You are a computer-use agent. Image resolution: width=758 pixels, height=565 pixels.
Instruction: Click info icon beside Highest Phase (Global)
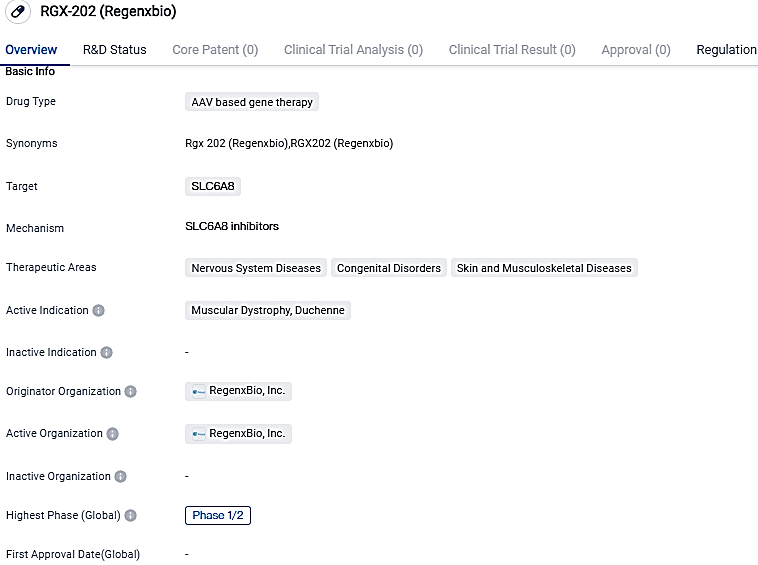tap(130, 516)
